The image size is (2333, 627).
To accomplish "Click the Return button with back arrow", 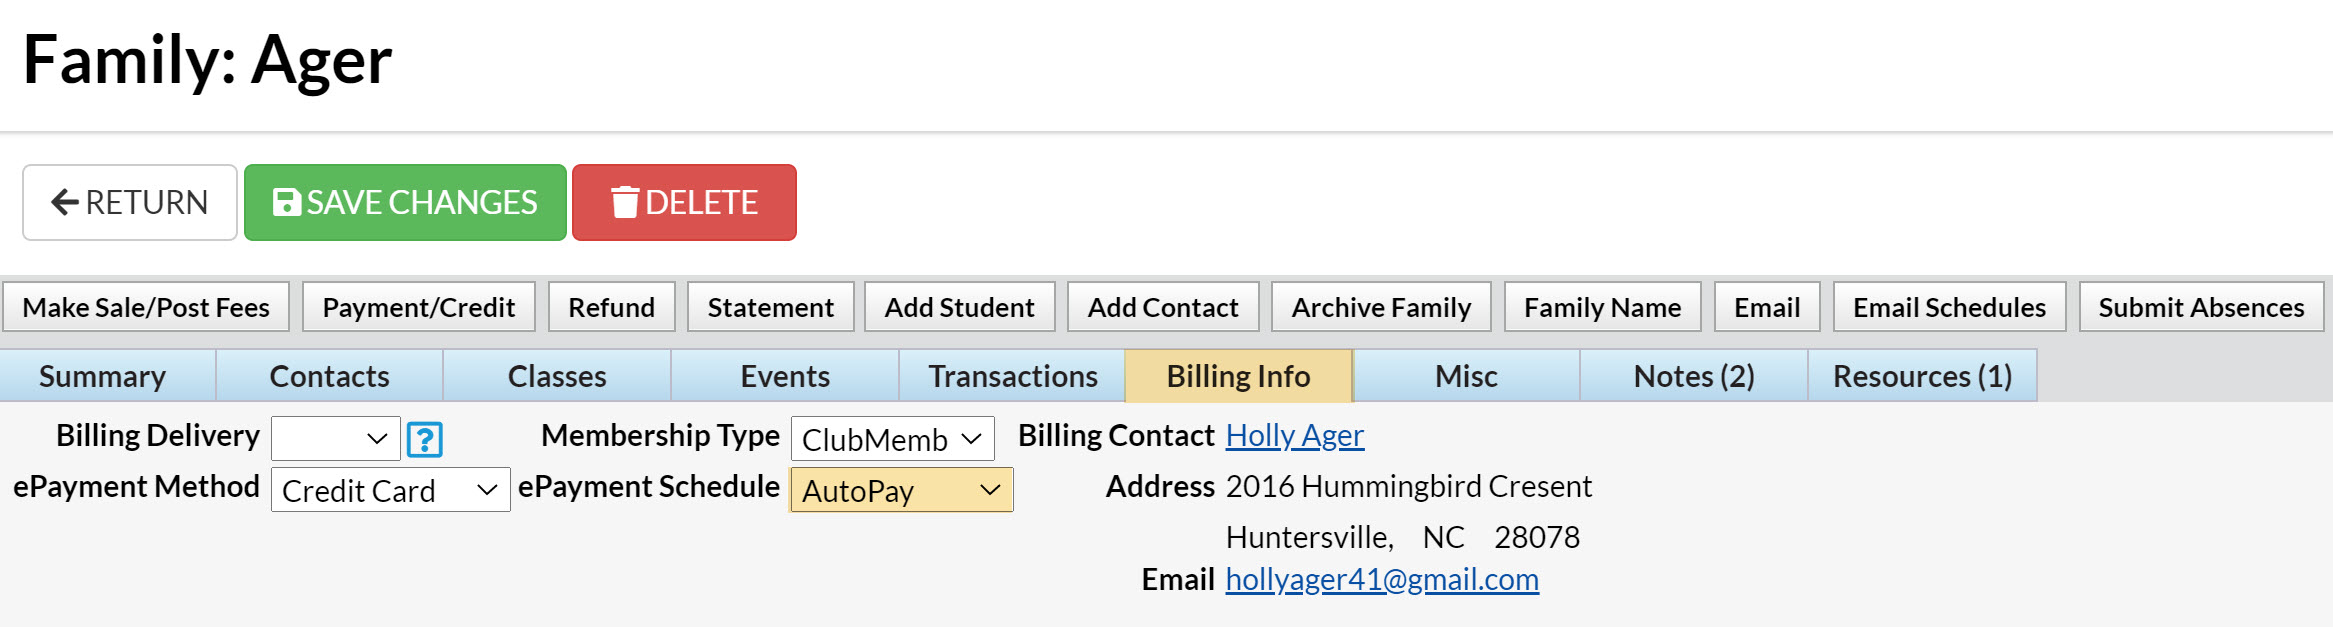I will pos(130,203).
